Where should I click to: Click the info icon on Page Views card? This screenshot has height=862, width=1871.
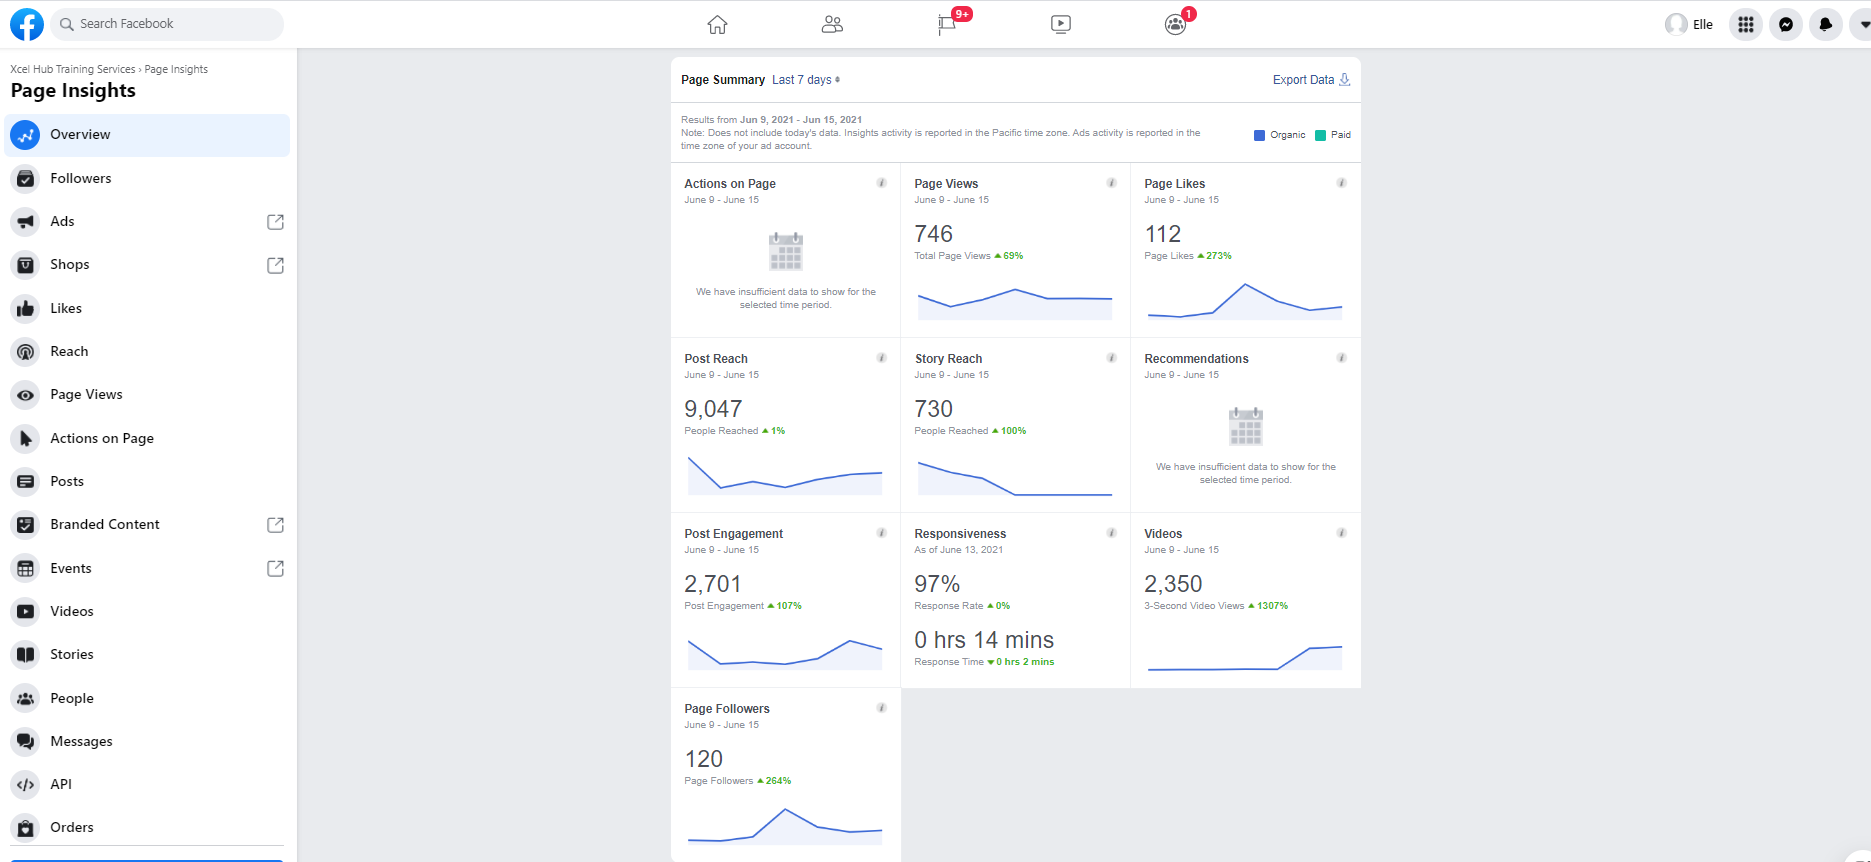(1111, 183)
